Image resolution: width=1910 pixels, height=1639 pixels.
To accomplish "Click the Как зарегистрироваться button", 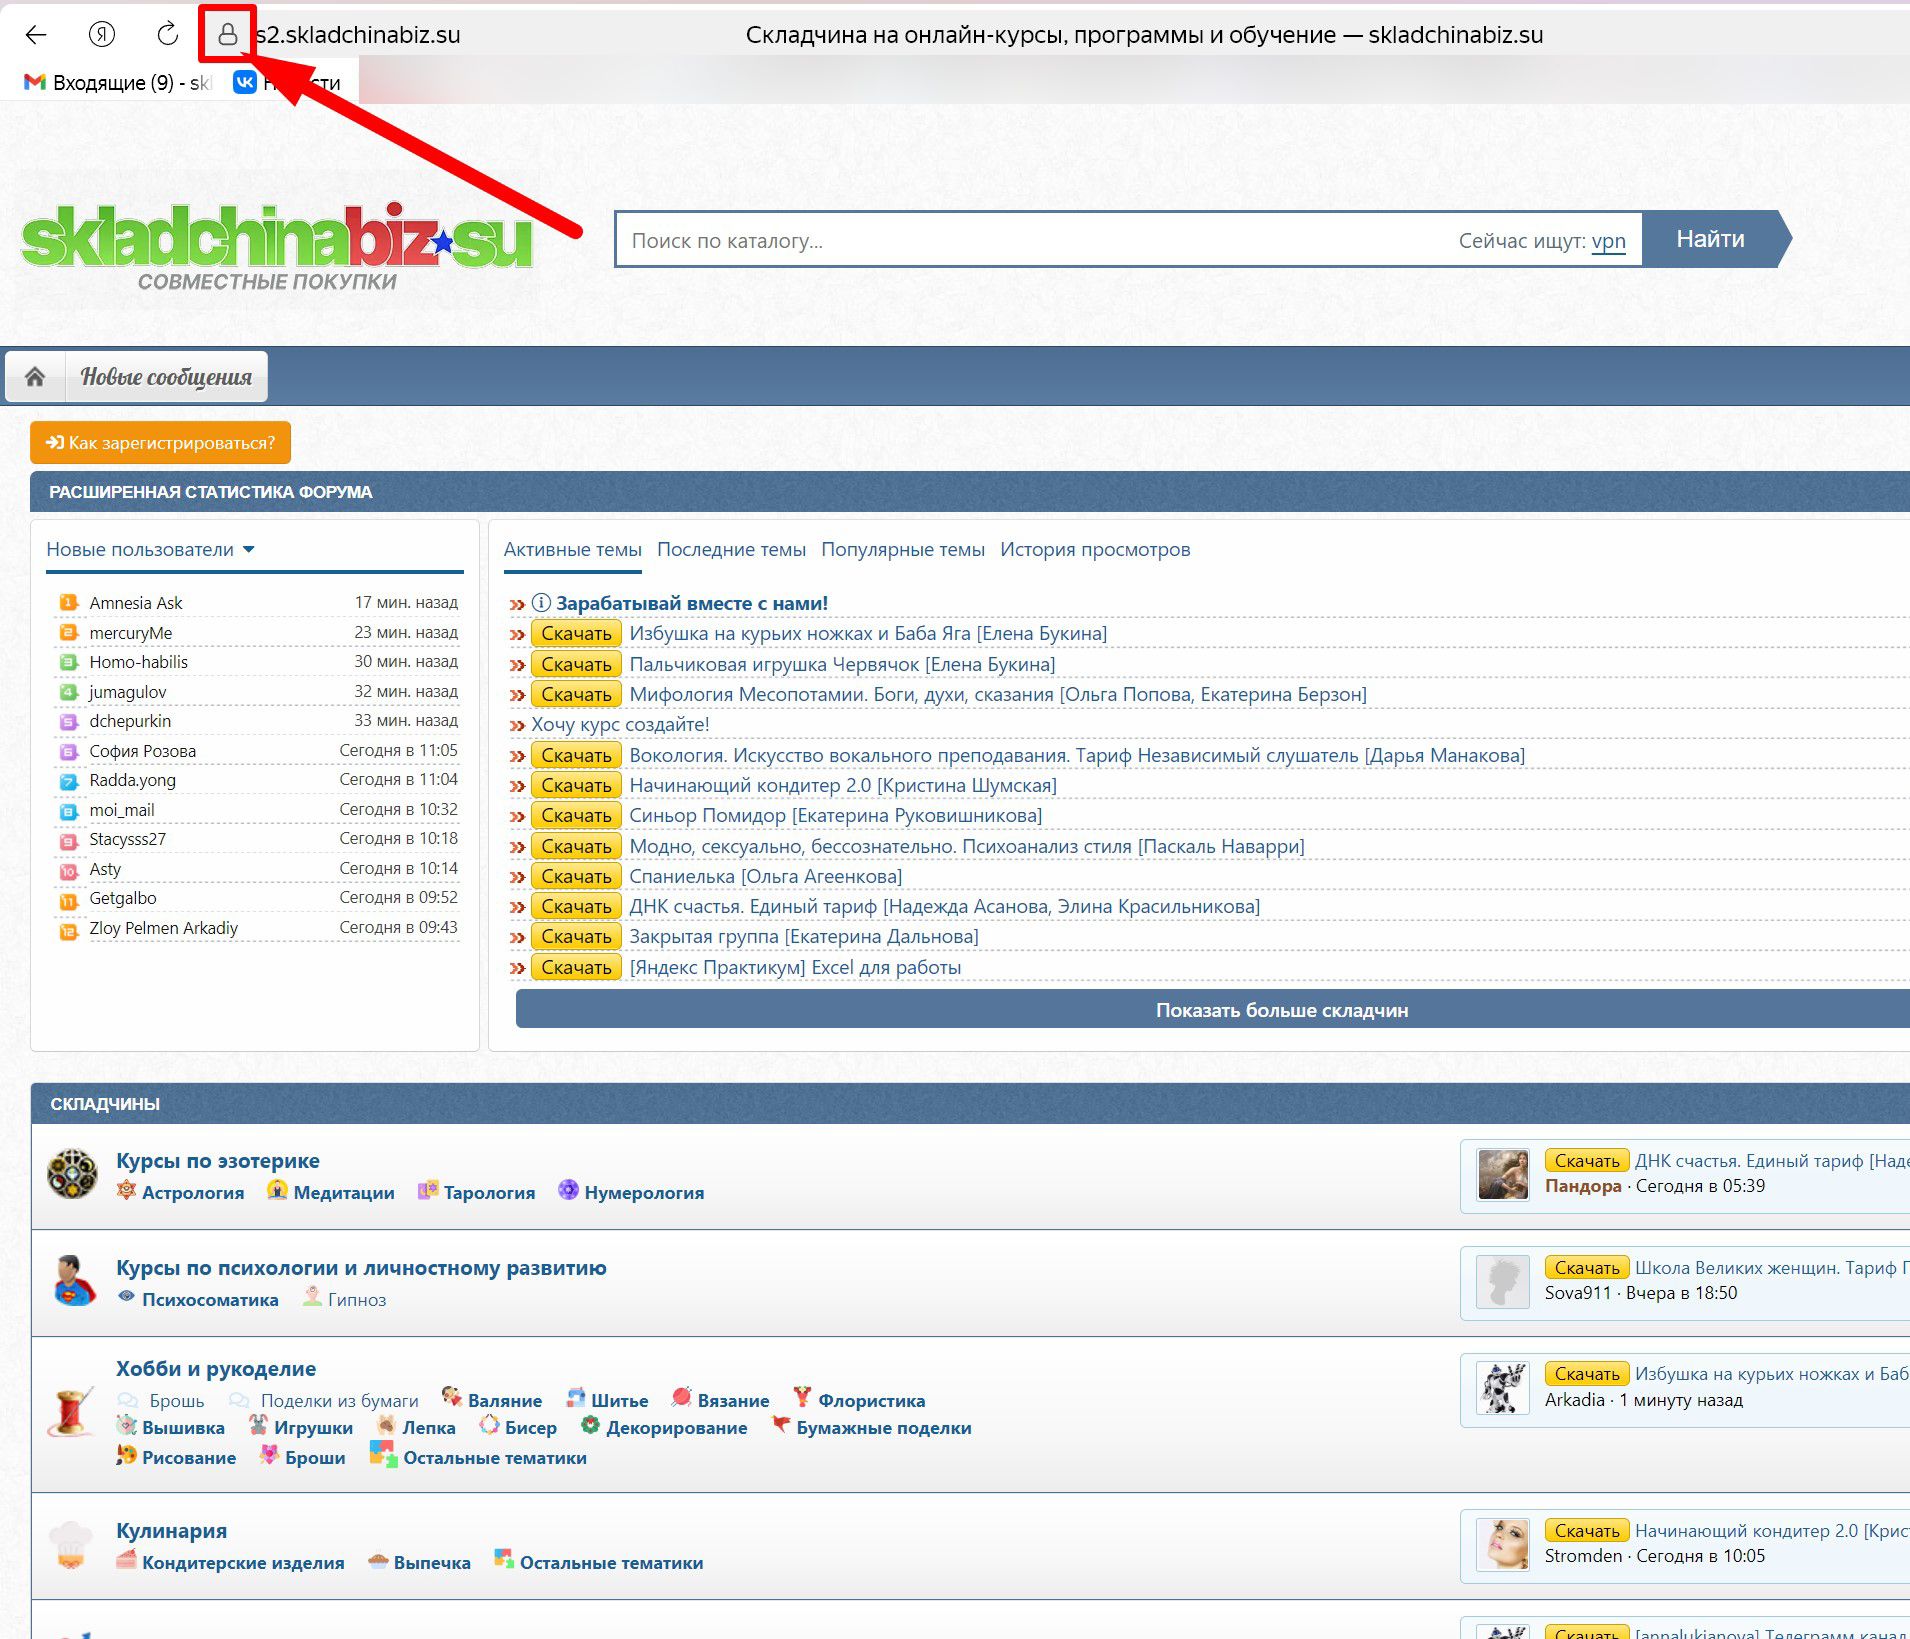I will click(x=161, y=442).
